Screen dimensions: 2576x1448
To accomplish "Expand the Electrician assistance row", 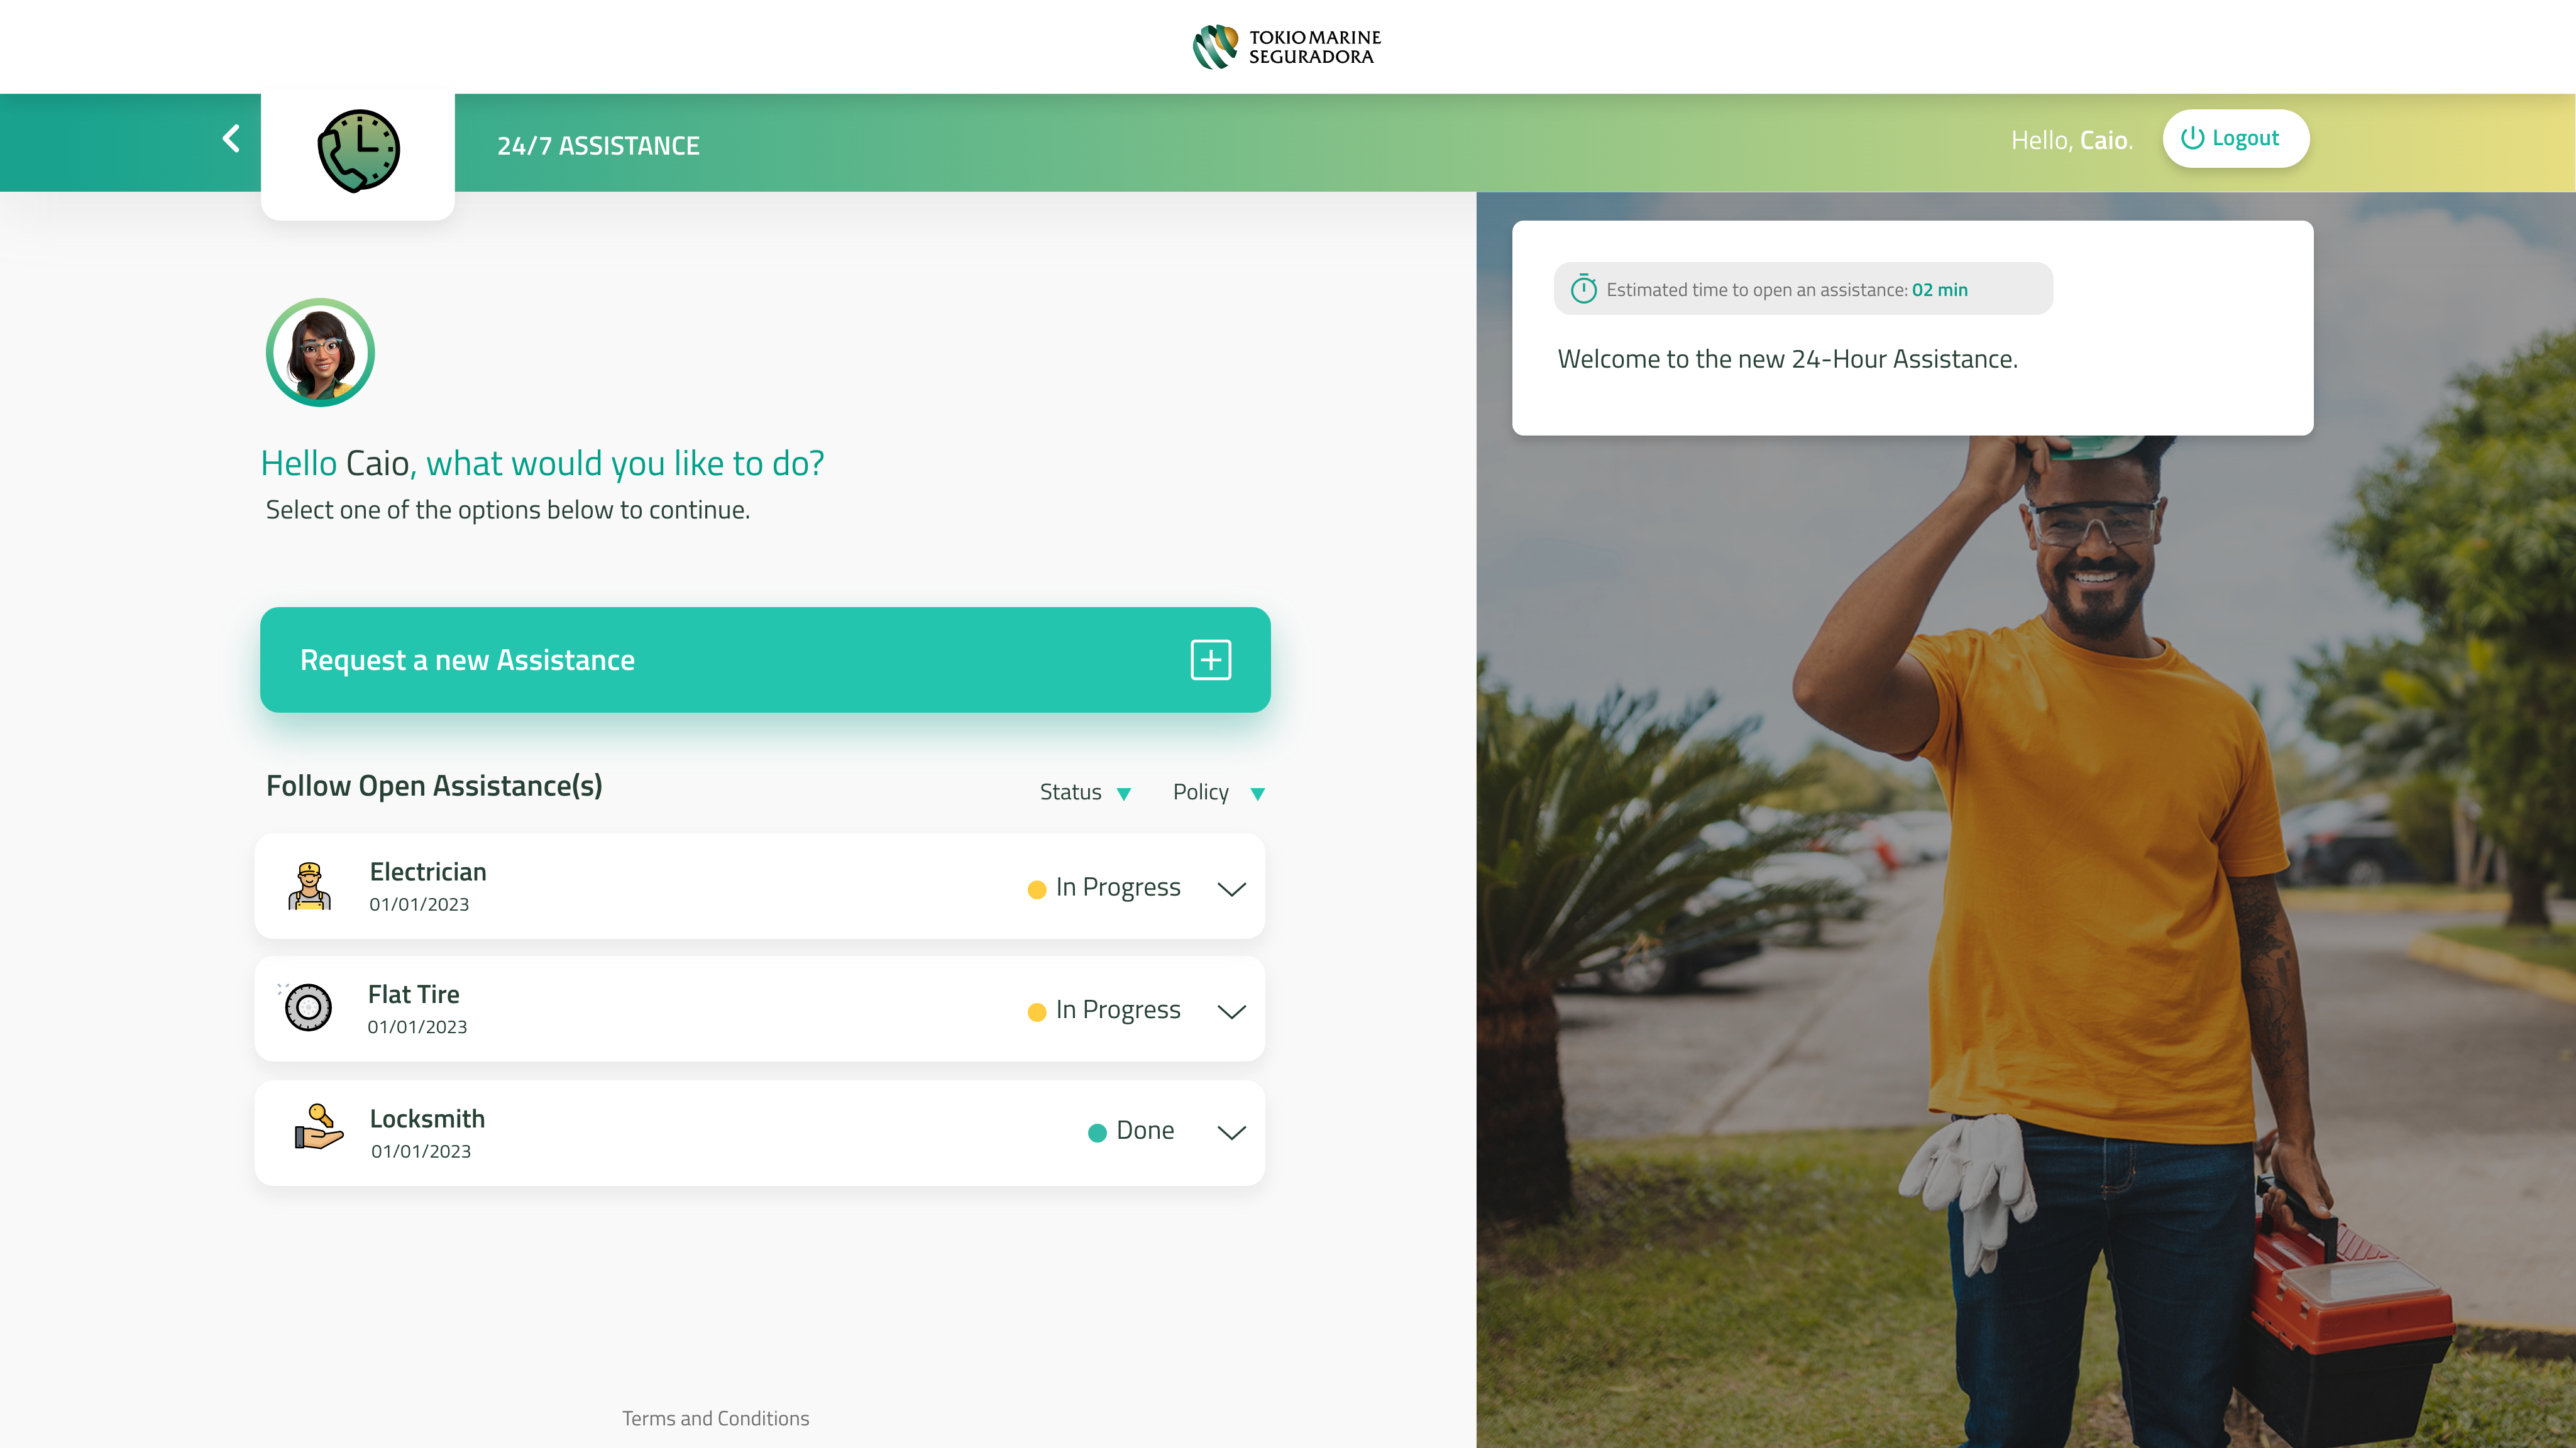I will (x=1231, y=888).
